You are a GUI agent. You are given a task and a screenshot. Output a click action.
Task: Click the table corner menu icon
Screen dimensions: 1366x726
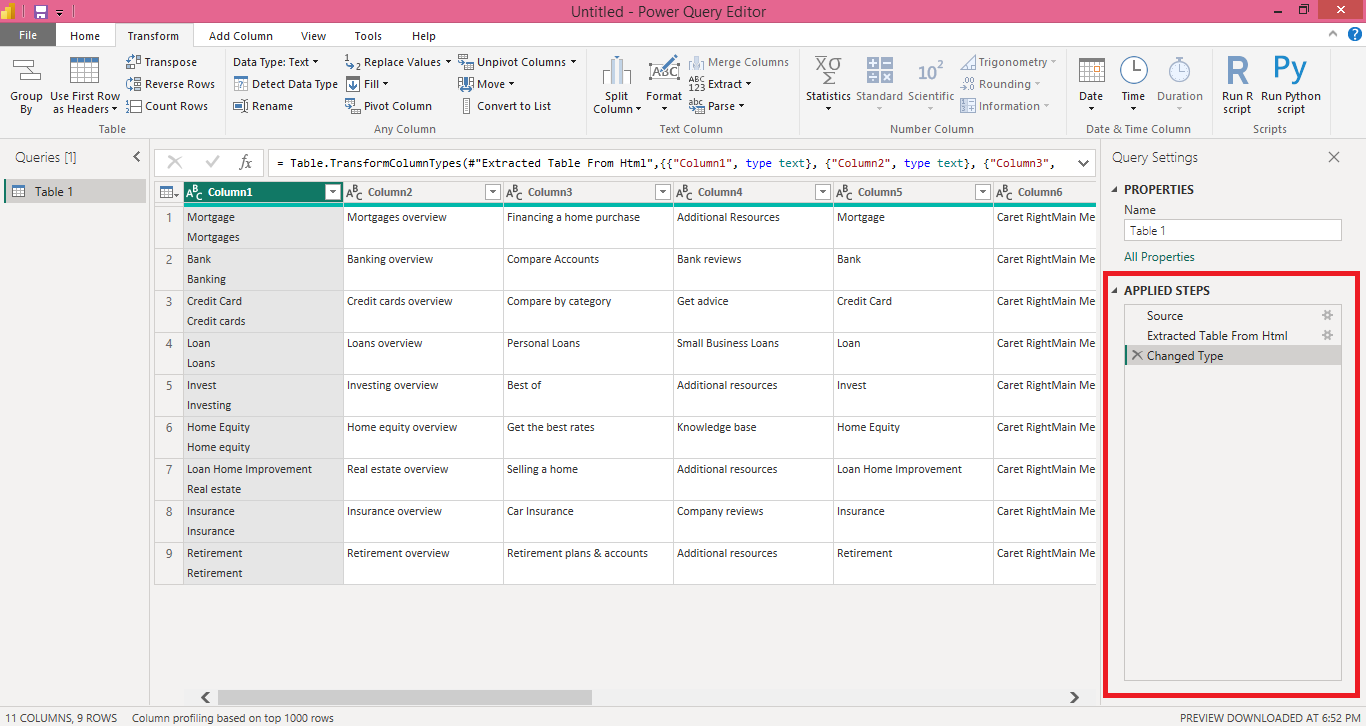[169, 192]
